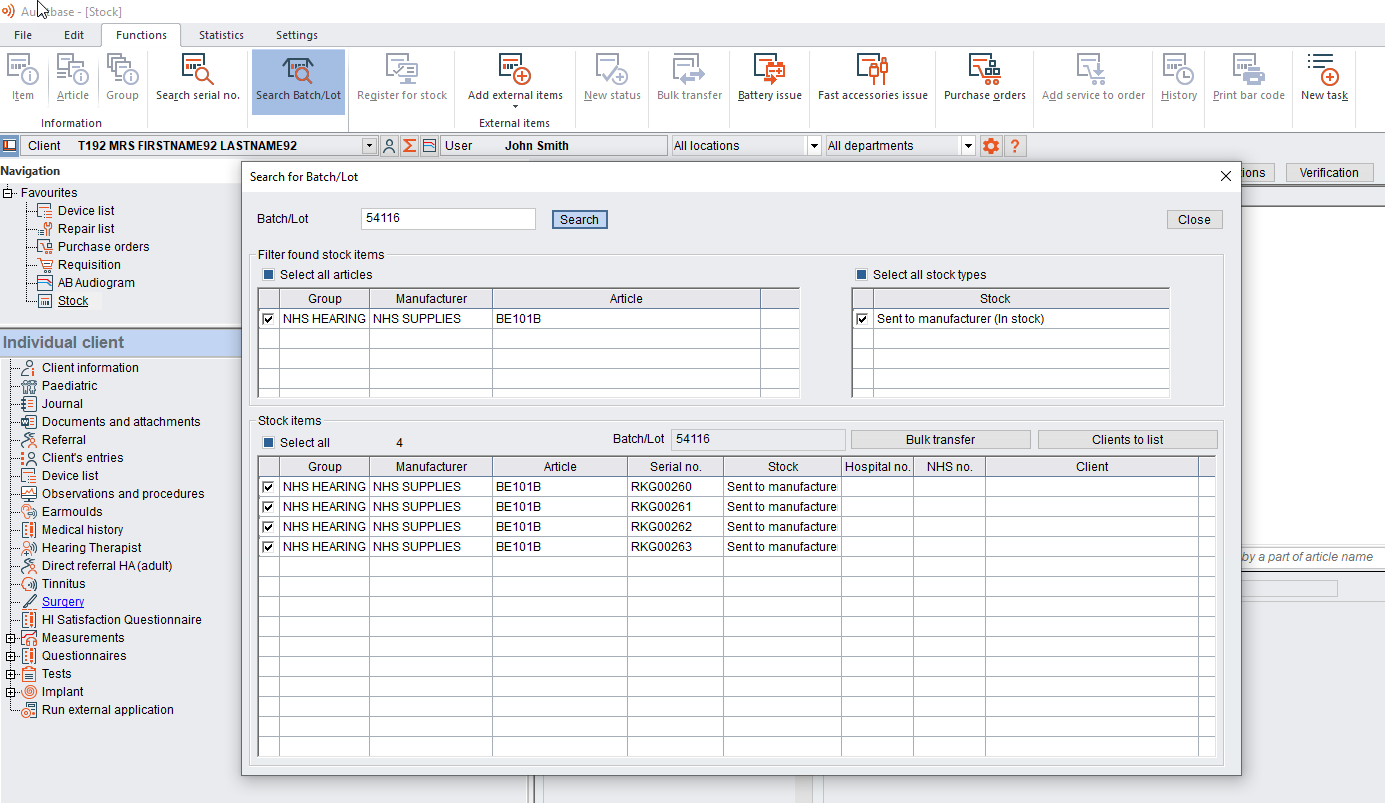Uncheck stock item RKG00262
1385x803 pixels.
tap(267, 527)
